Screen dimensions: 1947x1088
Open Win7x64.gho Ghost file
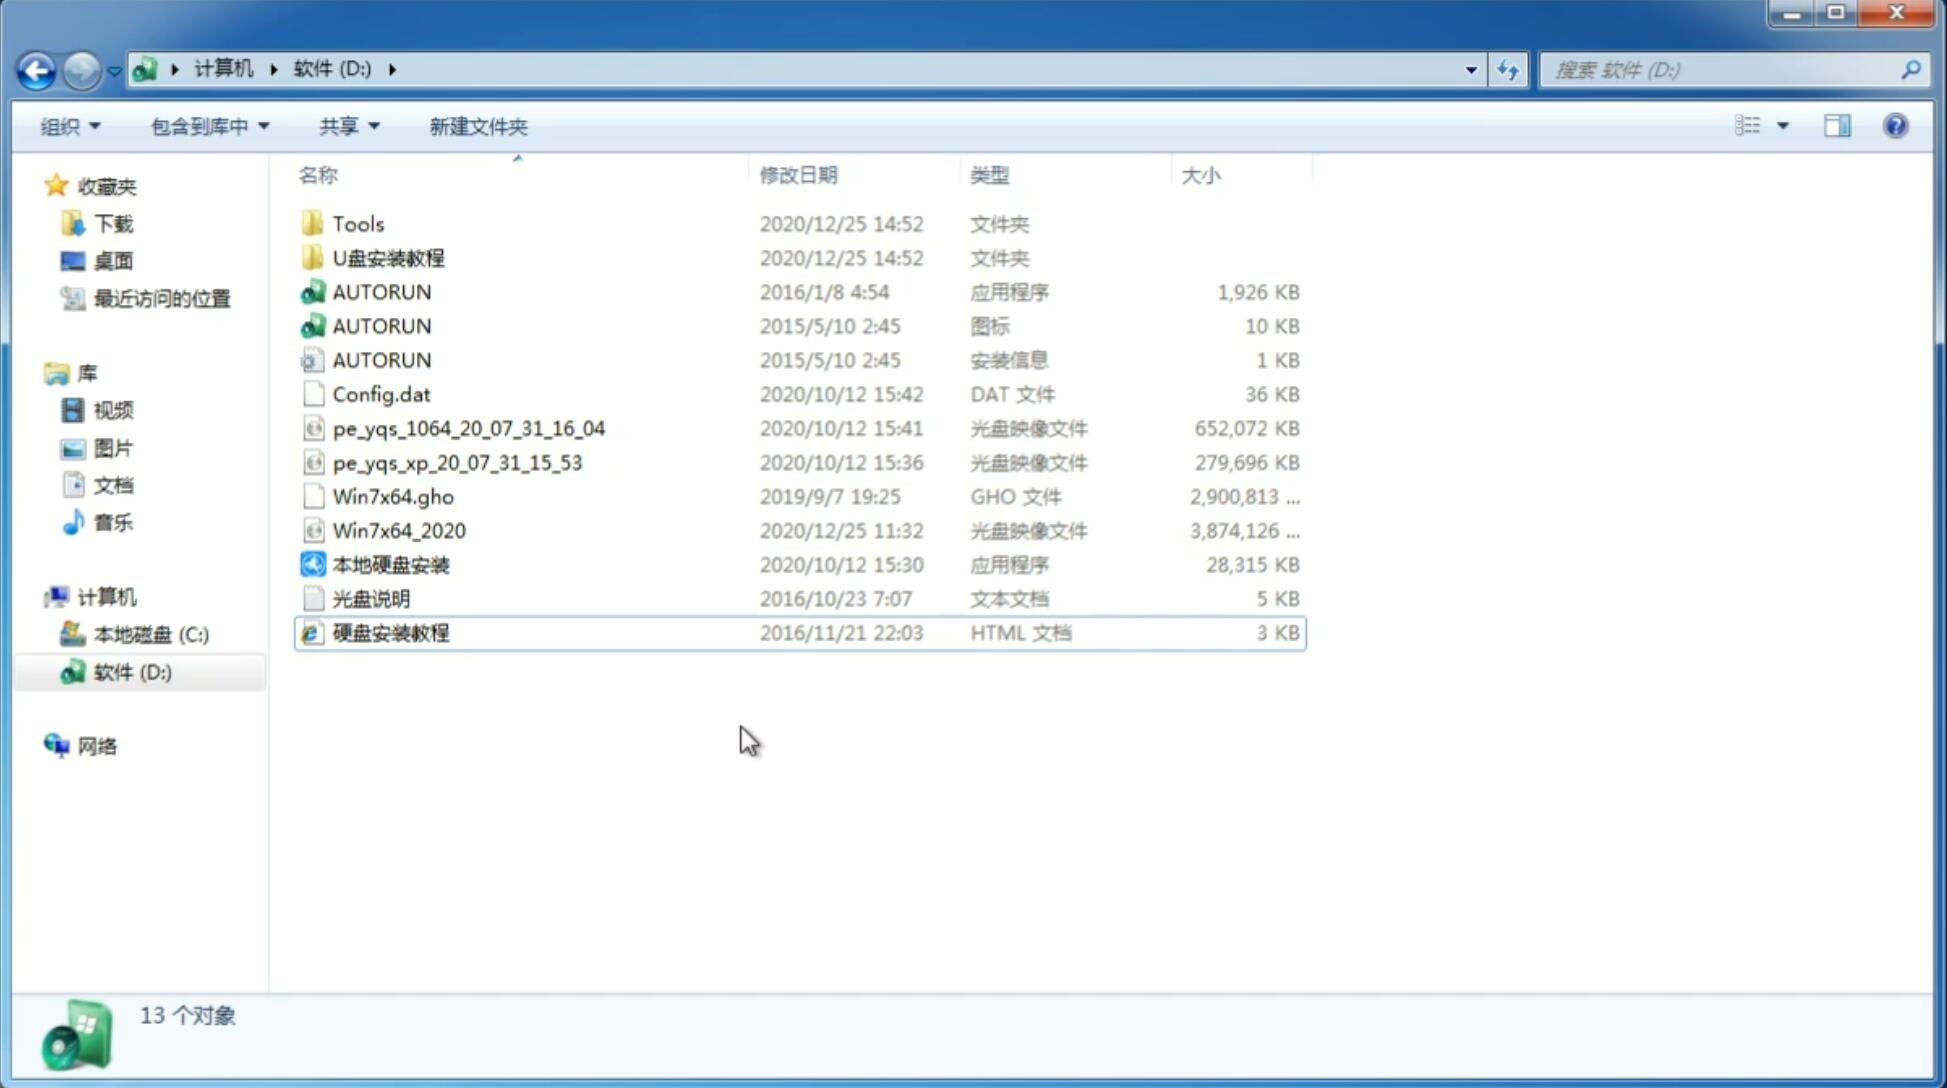coord(393,496)
